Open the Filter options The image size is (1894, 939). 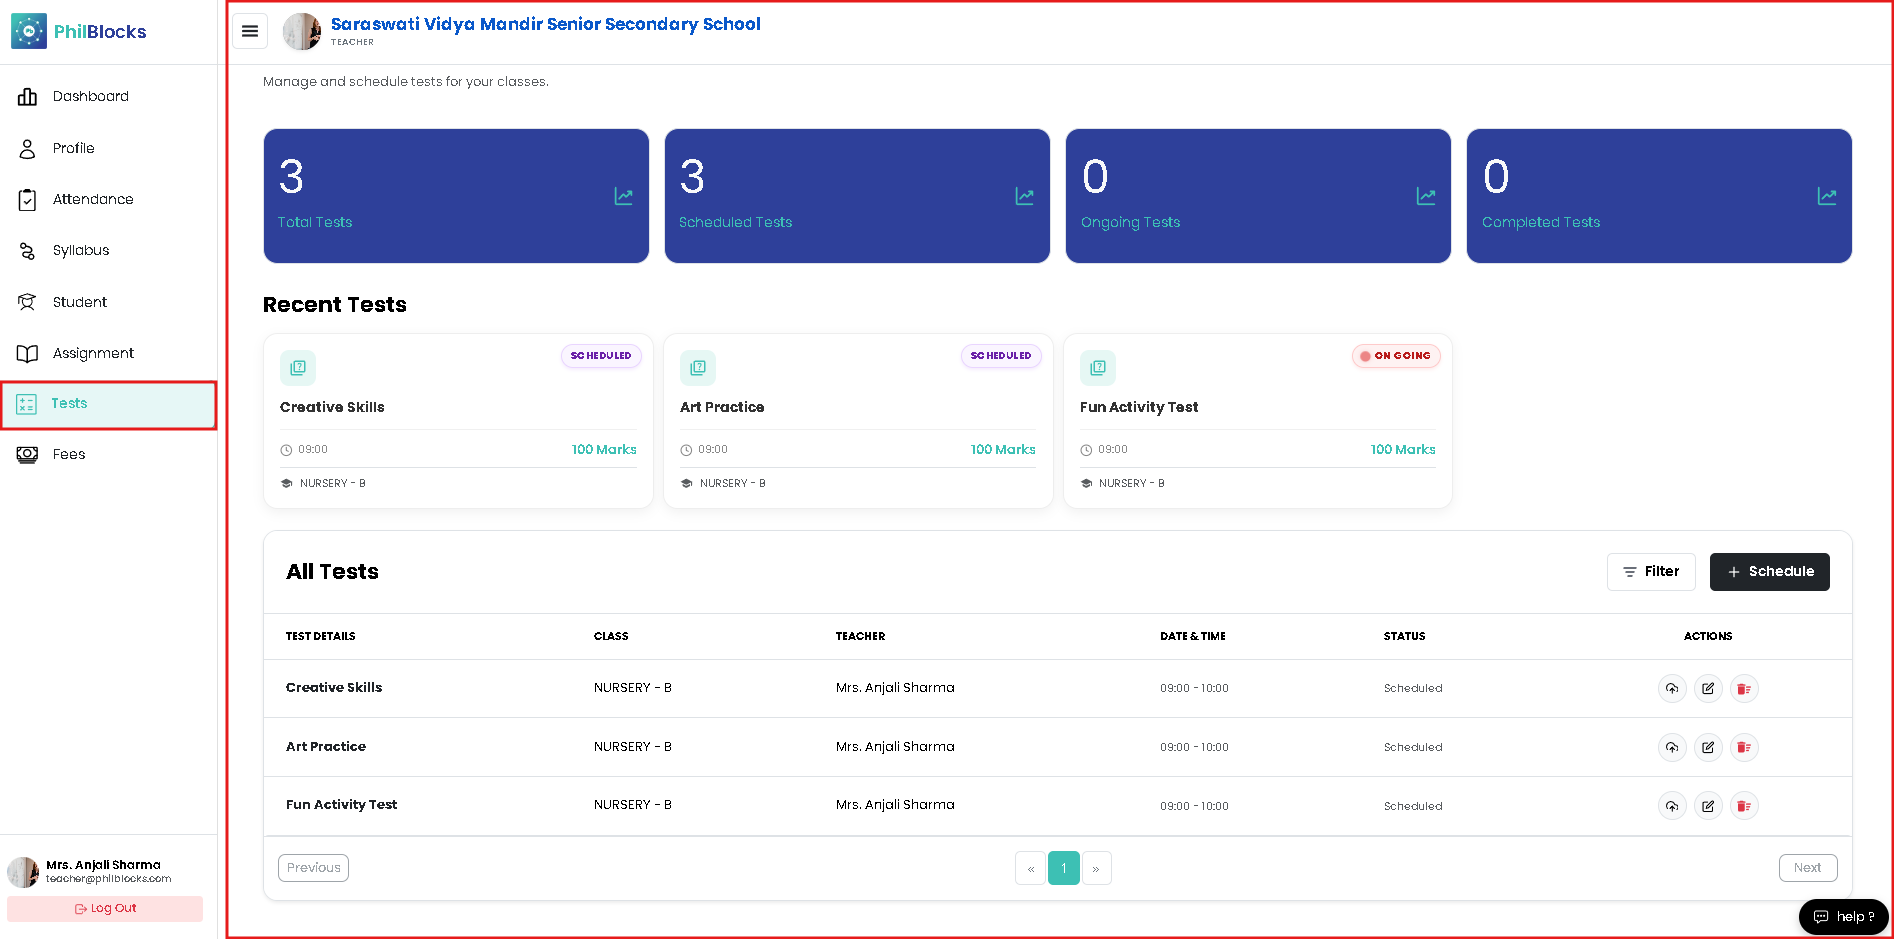1651,572
